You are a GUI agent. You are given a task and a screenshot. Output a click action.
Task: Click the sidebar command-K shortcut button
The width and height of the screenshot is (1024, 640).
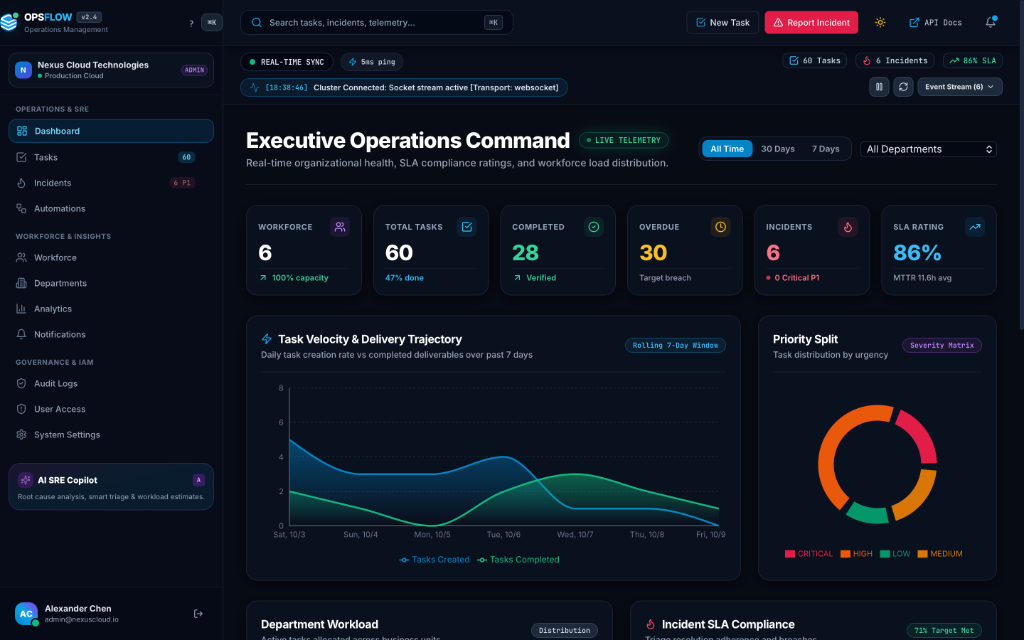[x=212, y=22]
